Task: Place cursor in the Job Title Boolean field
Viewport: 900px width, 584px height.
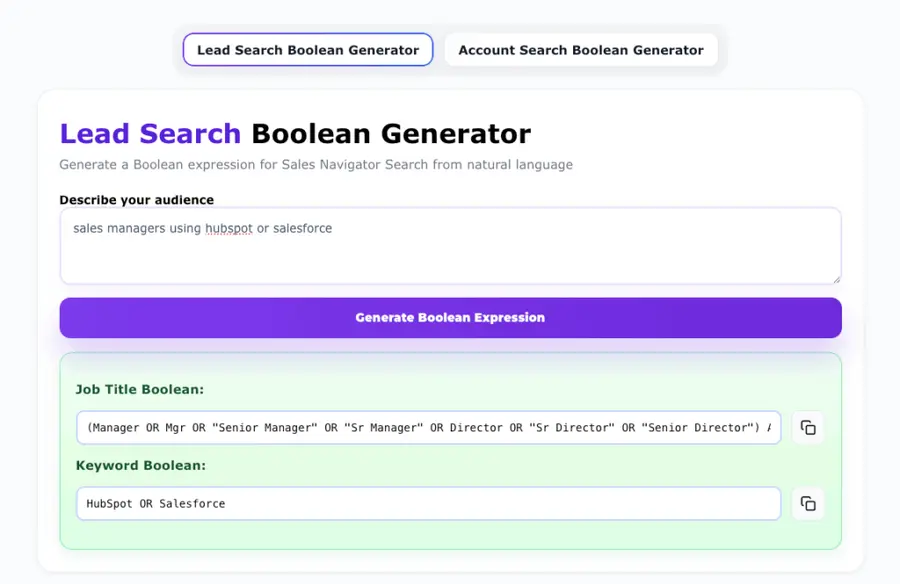Action: (428, 427)
